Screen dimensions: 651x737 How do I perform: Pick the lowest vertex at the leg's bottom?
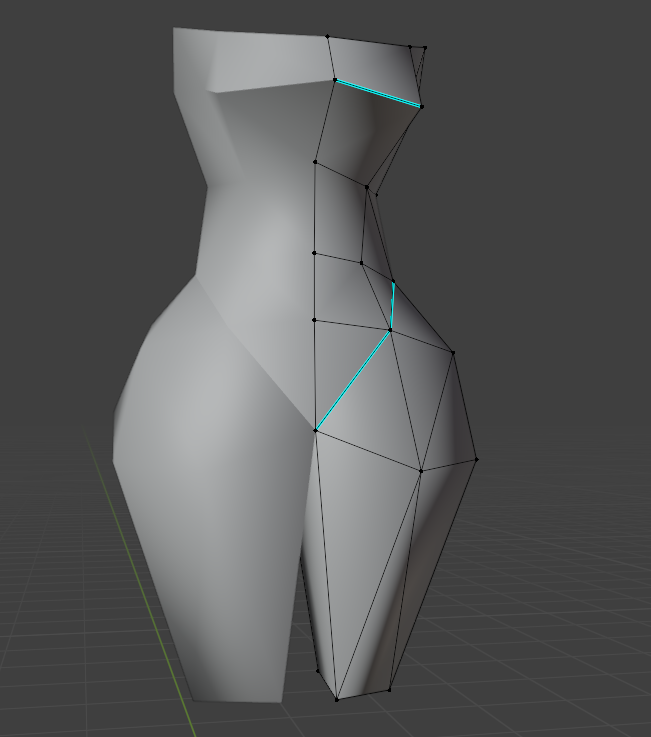337,700
